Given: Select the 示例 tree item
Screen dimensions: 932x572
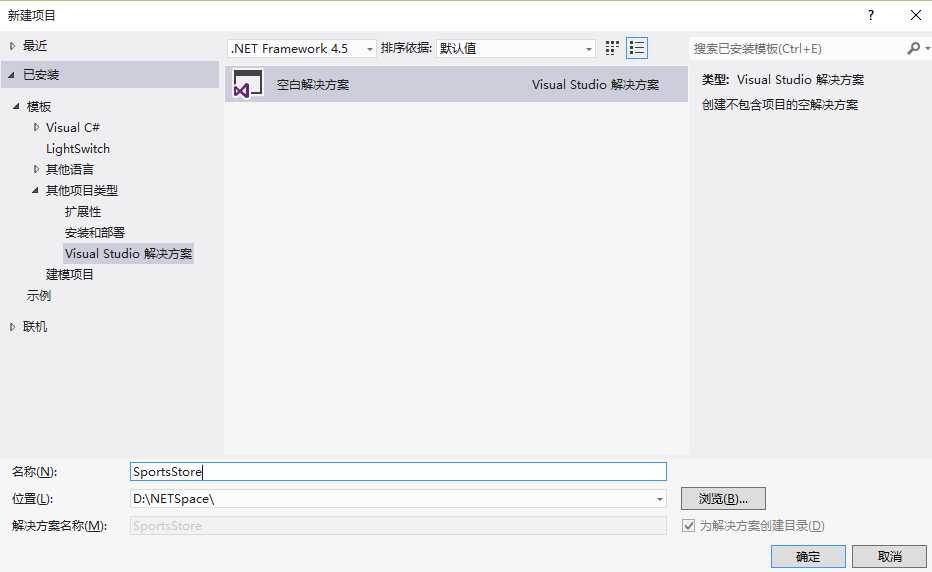Looking at the screenshot, I should pyautogui.click(x=39, y=296).
